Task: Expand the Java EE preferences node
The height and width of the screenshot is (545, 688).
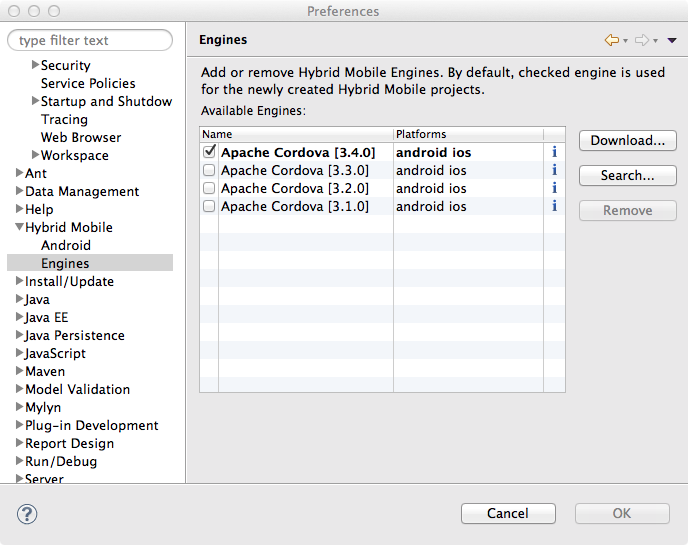Action: 19,318
